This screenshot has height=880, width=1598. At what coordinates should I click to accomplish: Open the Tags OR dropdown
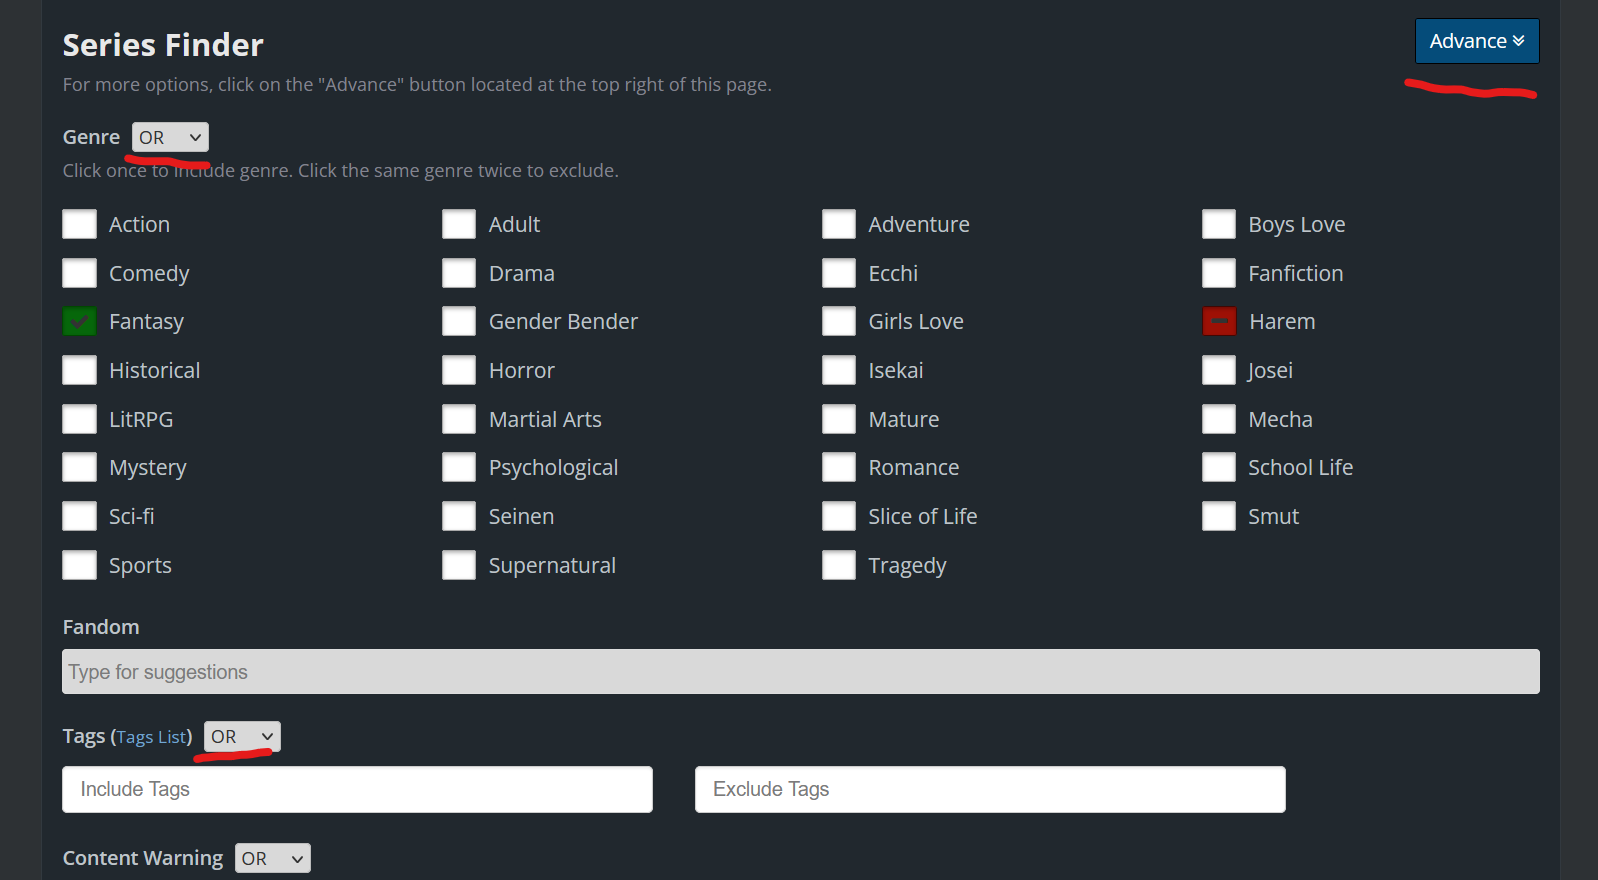click(242, 737)
